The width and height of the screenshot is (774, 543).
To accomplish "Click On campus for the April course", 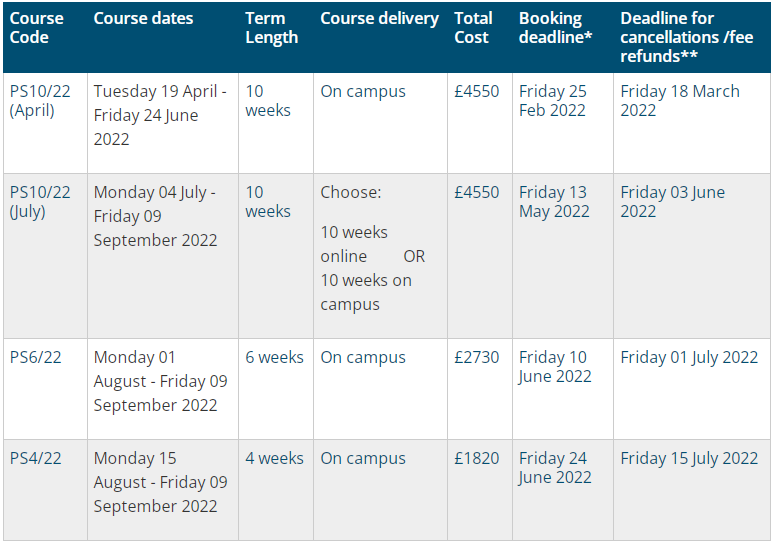I will click(x=363, y=92).
